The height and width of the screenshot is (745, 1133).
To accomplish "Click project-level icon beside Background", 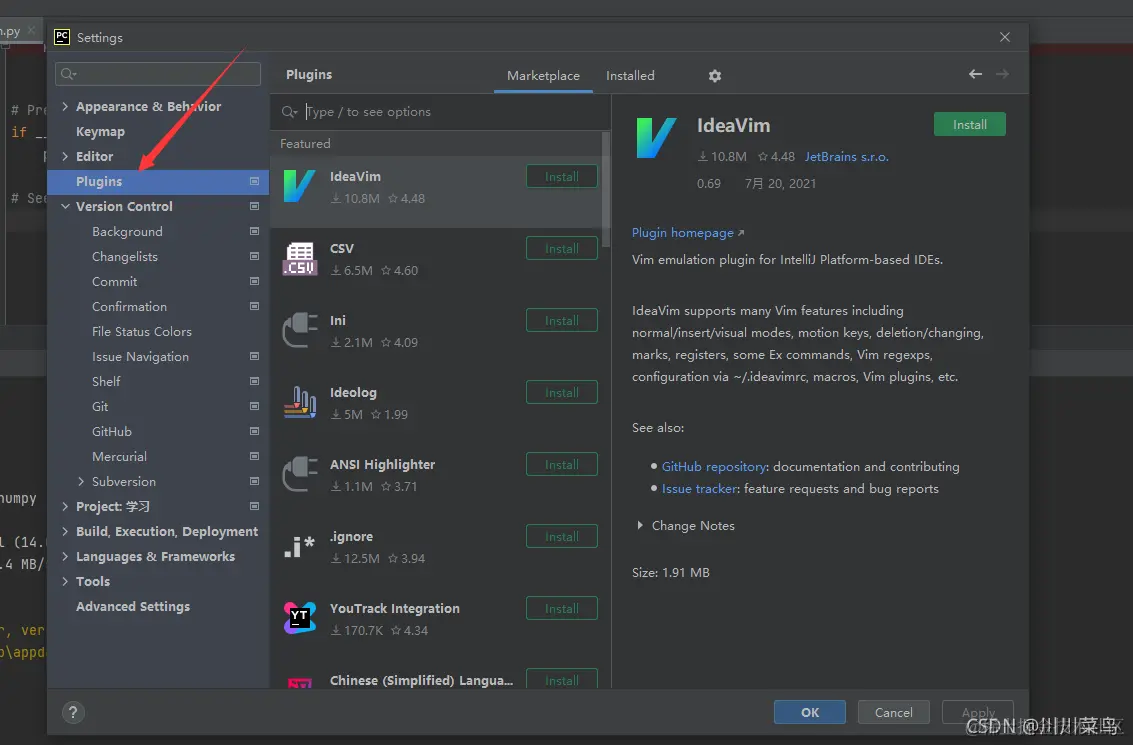I will (254, 231).
